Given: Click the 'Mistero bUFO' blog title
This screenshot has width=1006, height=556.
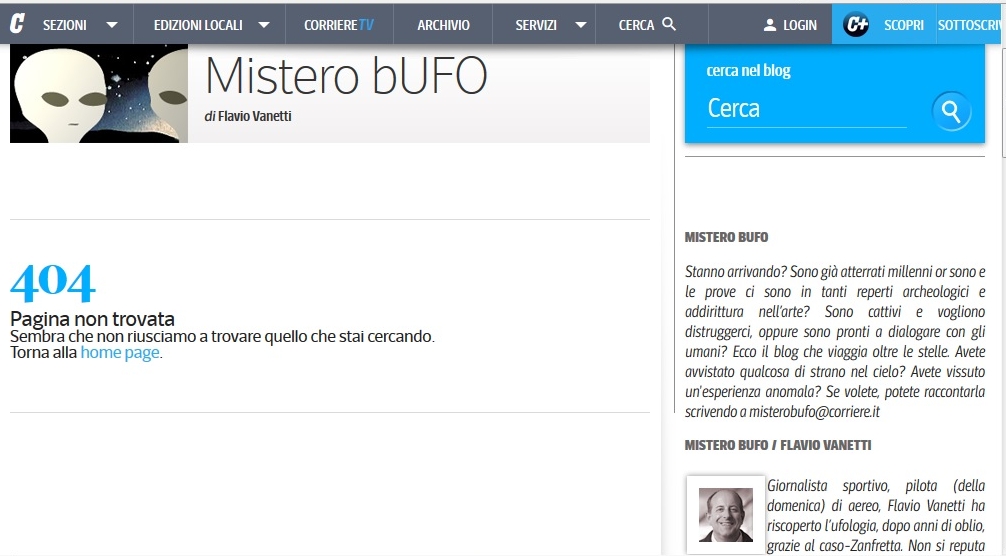Looking at the screenshot, I should (345, 75).
